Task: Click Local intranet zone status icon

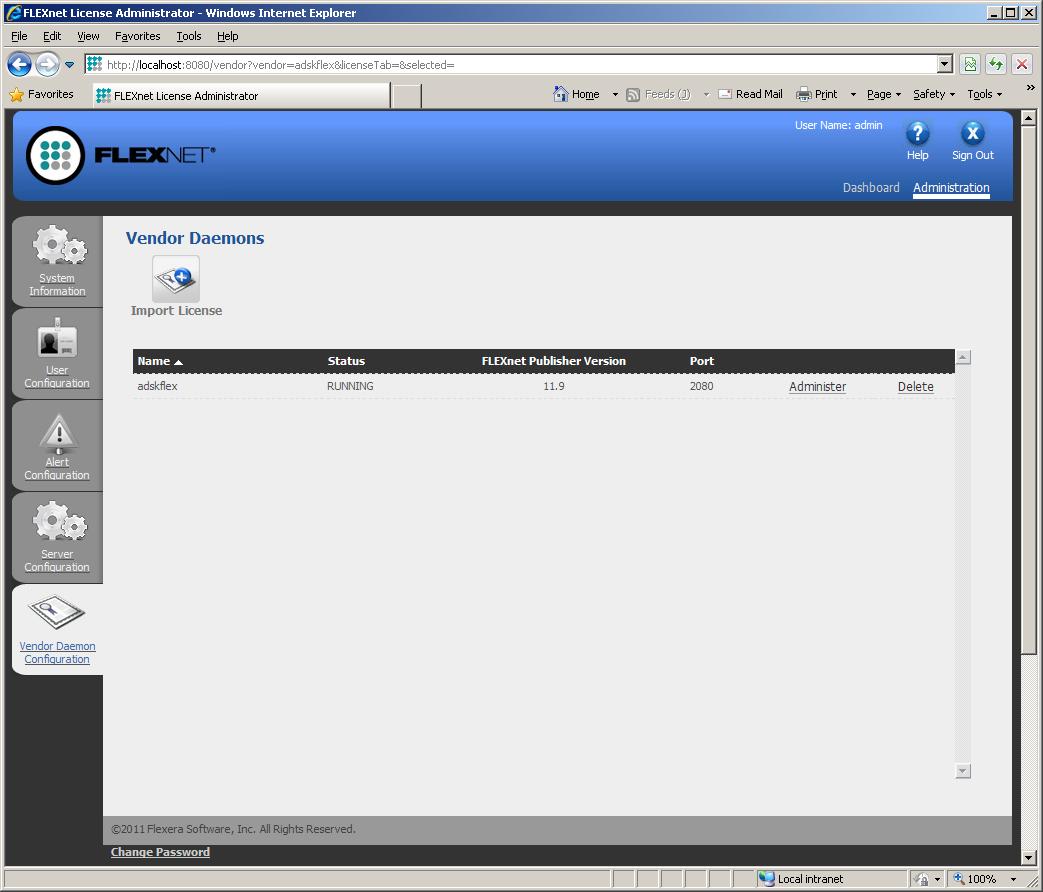Action: pos(766,879)
